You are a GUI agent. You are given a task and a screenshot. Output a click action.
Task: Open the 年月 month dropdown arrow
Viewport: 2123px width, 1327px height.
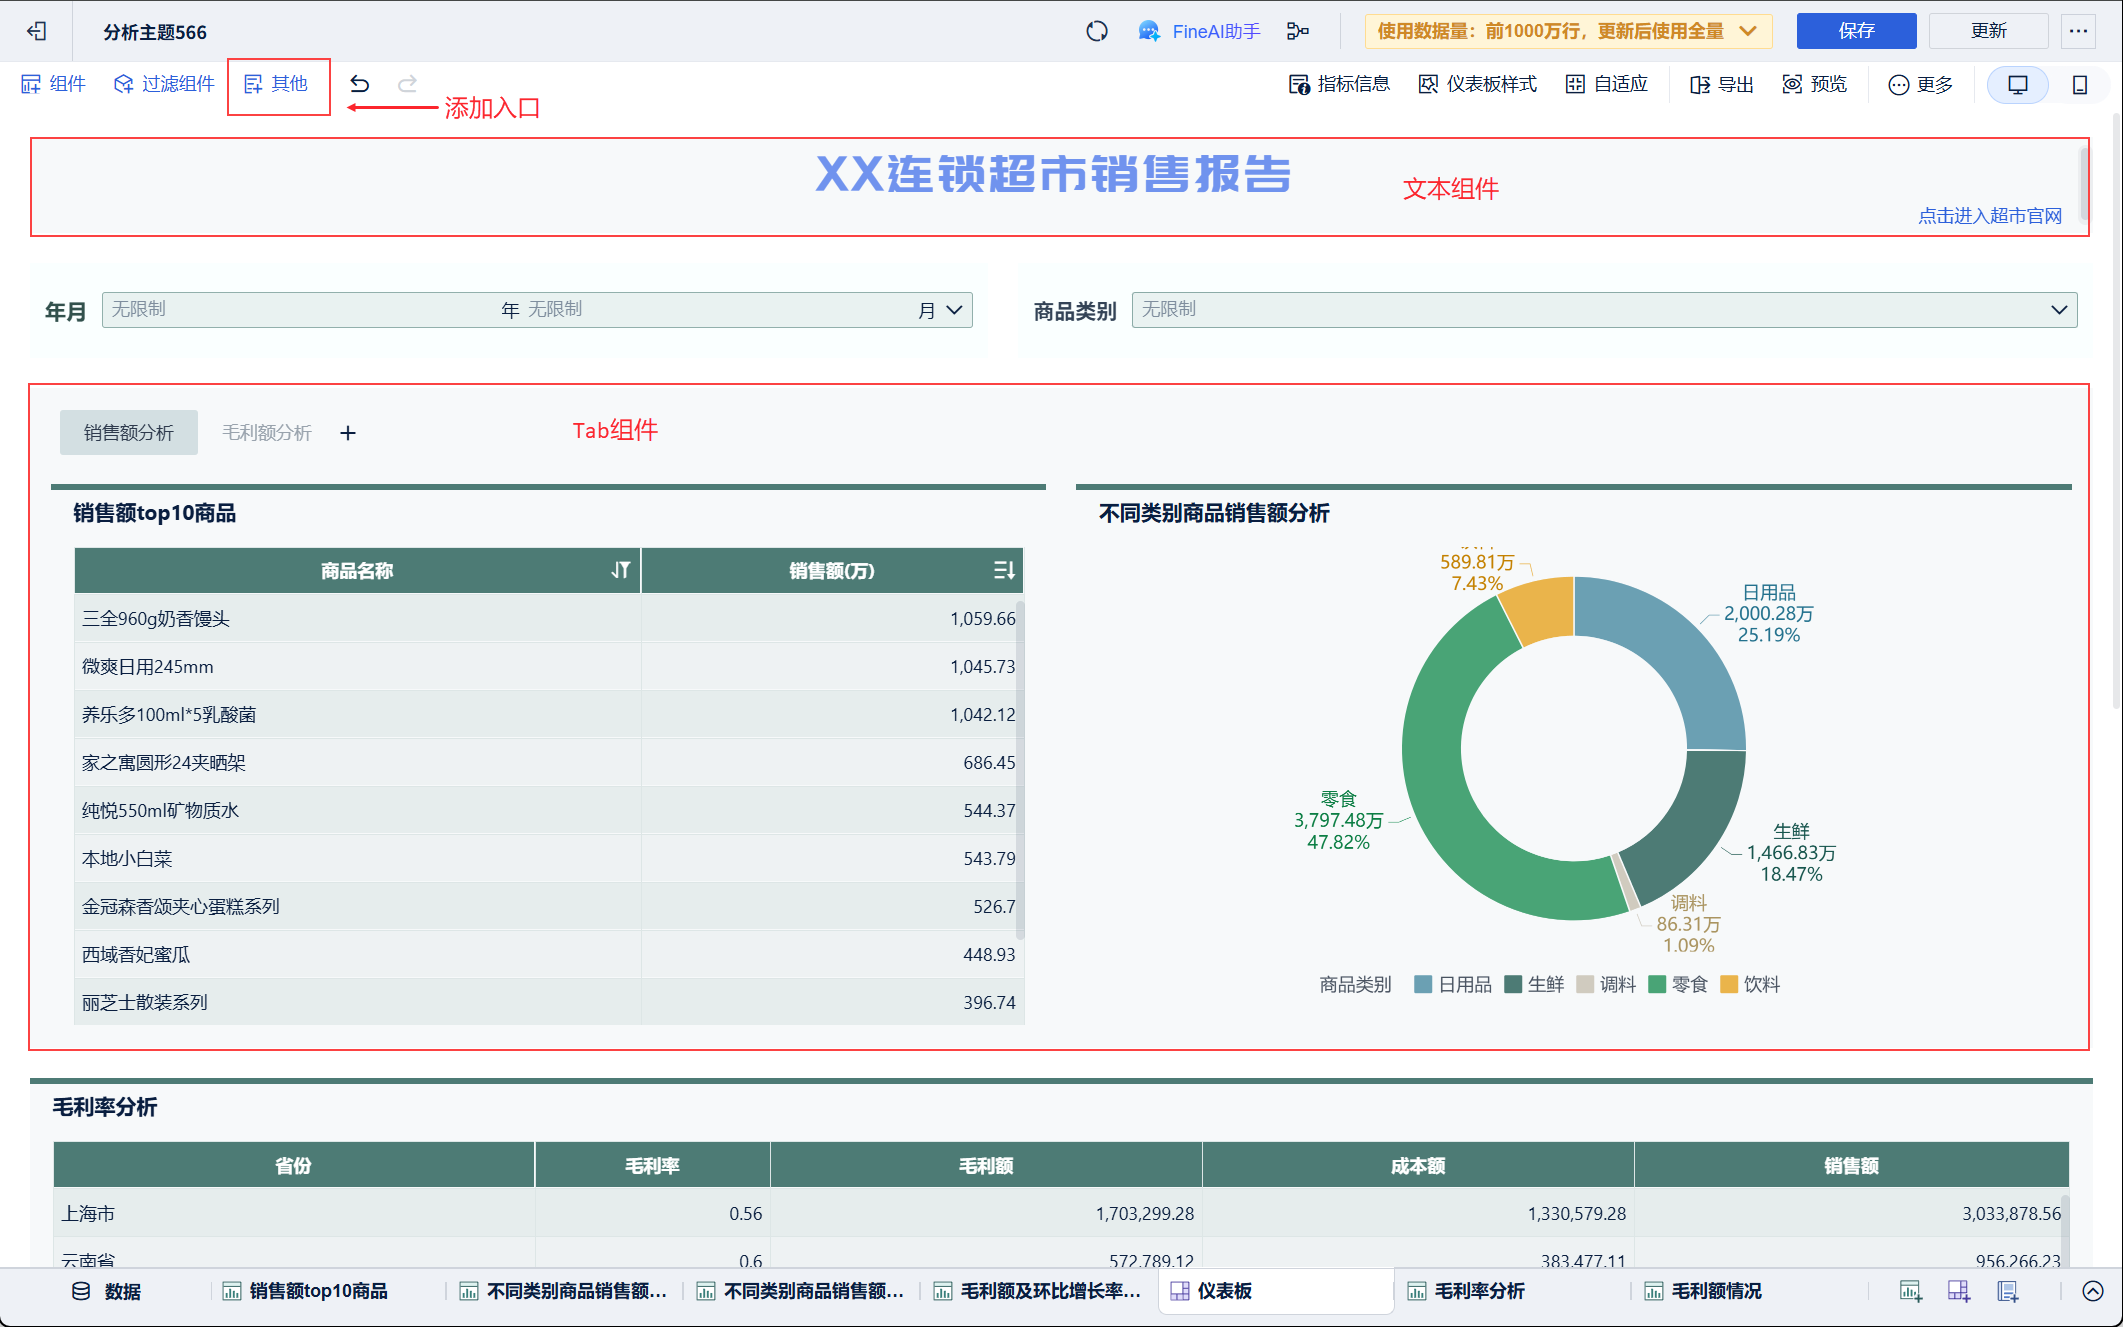(954, 310)
